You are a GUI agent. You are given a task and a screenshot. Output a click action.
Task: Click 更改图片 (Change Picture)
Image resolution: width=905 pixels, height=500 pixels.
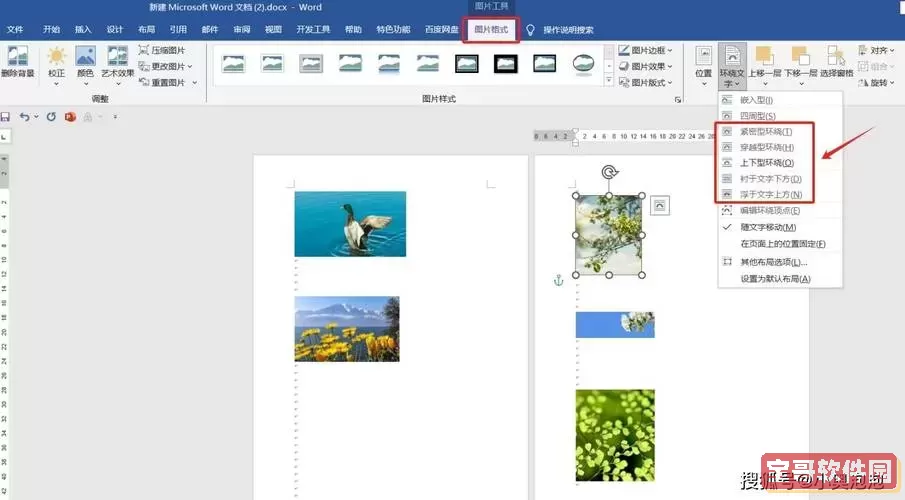(x=163, y=66)
